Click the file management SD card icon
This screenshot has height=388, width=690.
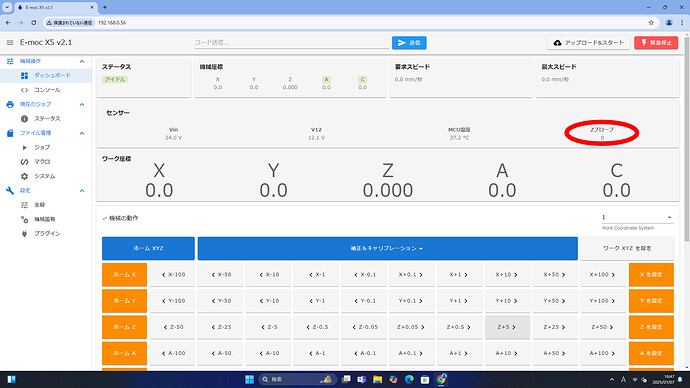click(10, 133)
